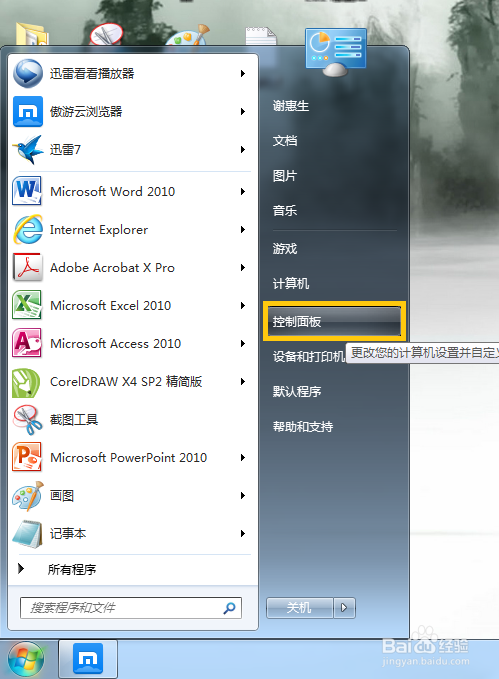Open 音乐 library
The image size is (499, 679).
pyautogui.click(x=285, y=211)
